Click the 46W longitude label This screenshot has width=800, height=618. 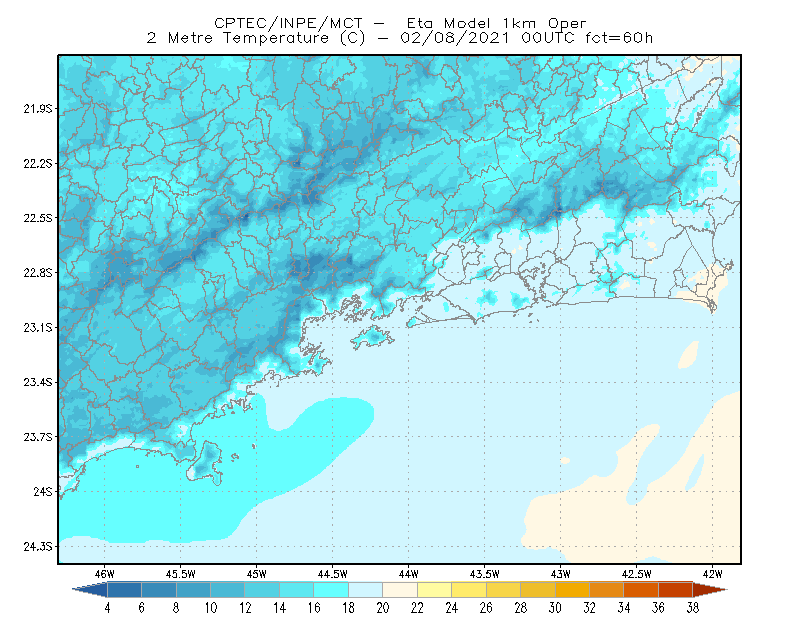[x=105, y=574]
